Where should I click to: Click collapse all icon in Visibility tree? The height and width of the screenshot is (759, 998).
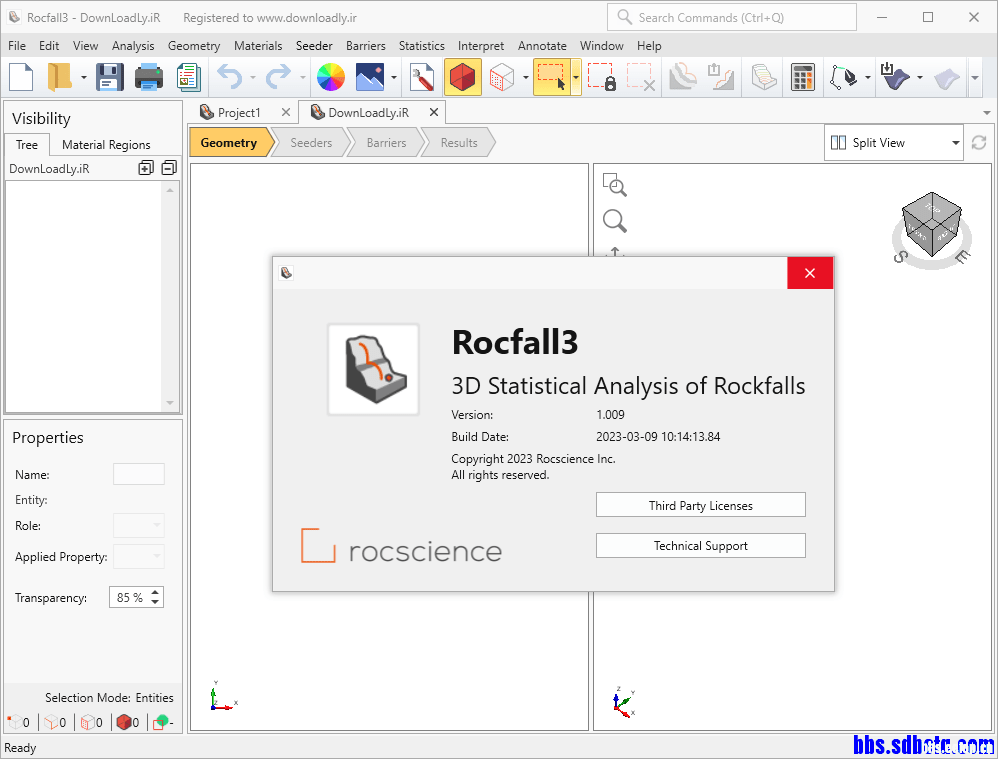[x=168, y=169]
